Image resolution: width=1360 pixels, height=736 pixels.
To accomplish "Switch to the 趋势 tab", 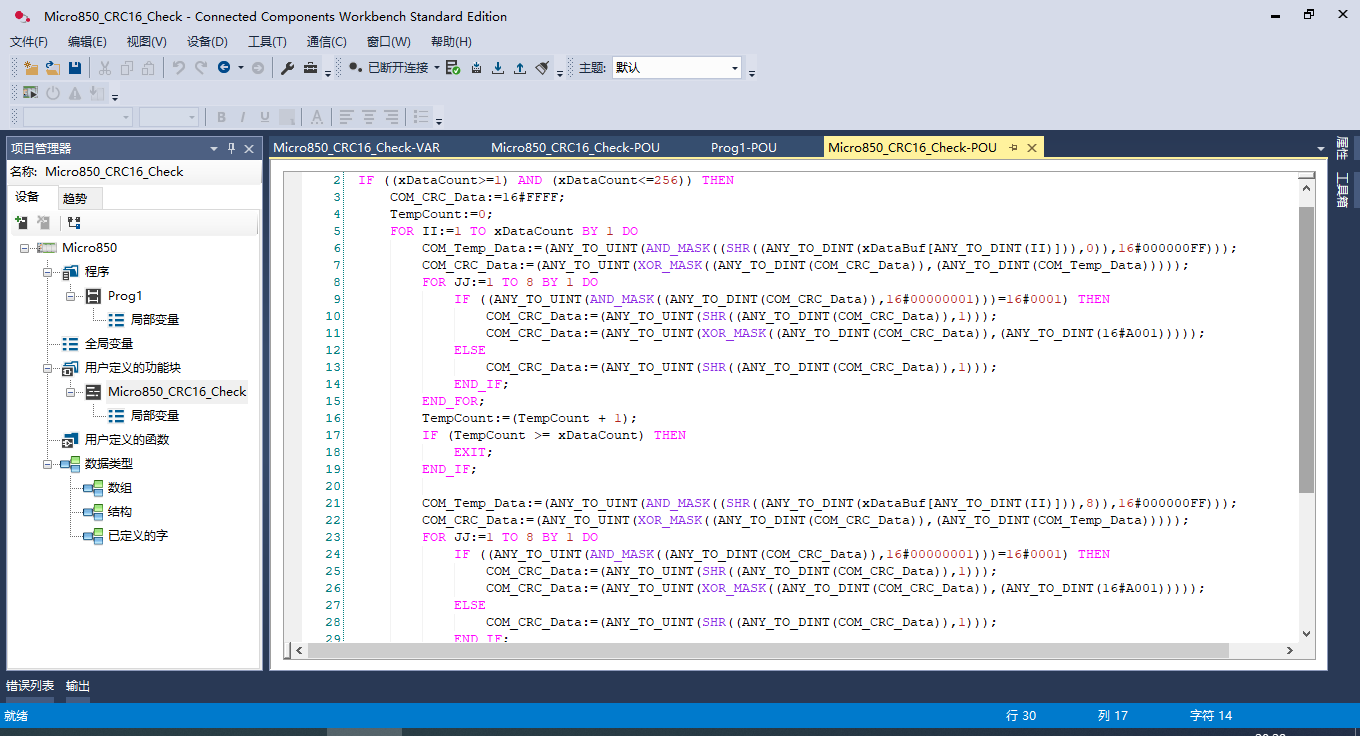I will [75, 198].
